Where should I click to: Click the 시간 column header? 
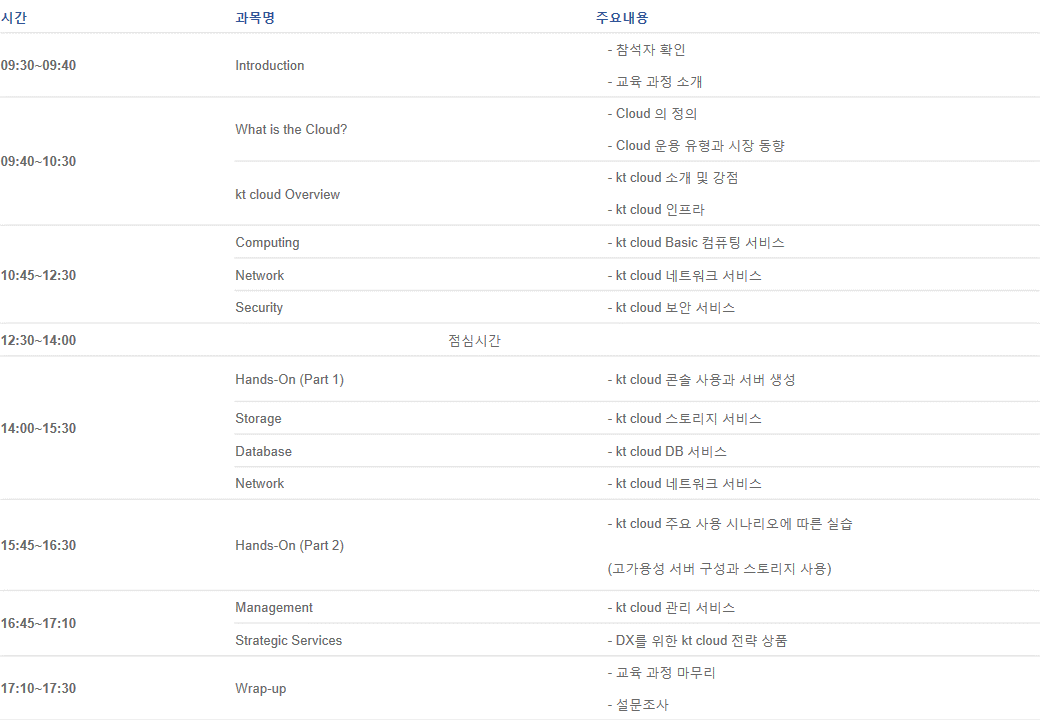(x=16, y=17)
